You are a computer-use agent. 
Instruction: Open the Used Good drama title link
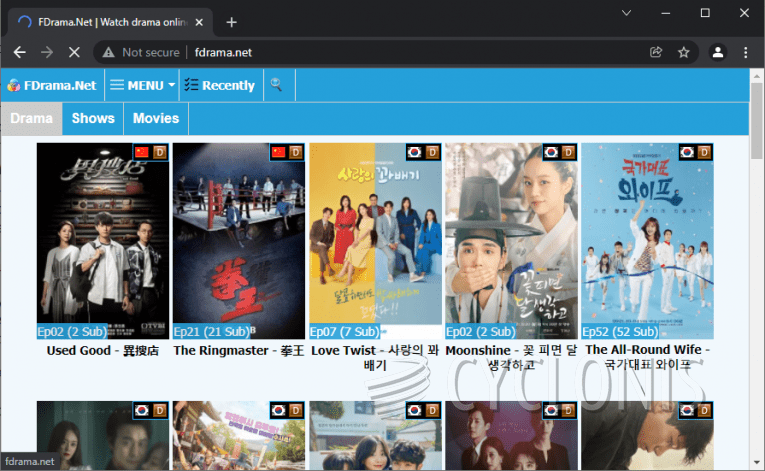point(103,350)
